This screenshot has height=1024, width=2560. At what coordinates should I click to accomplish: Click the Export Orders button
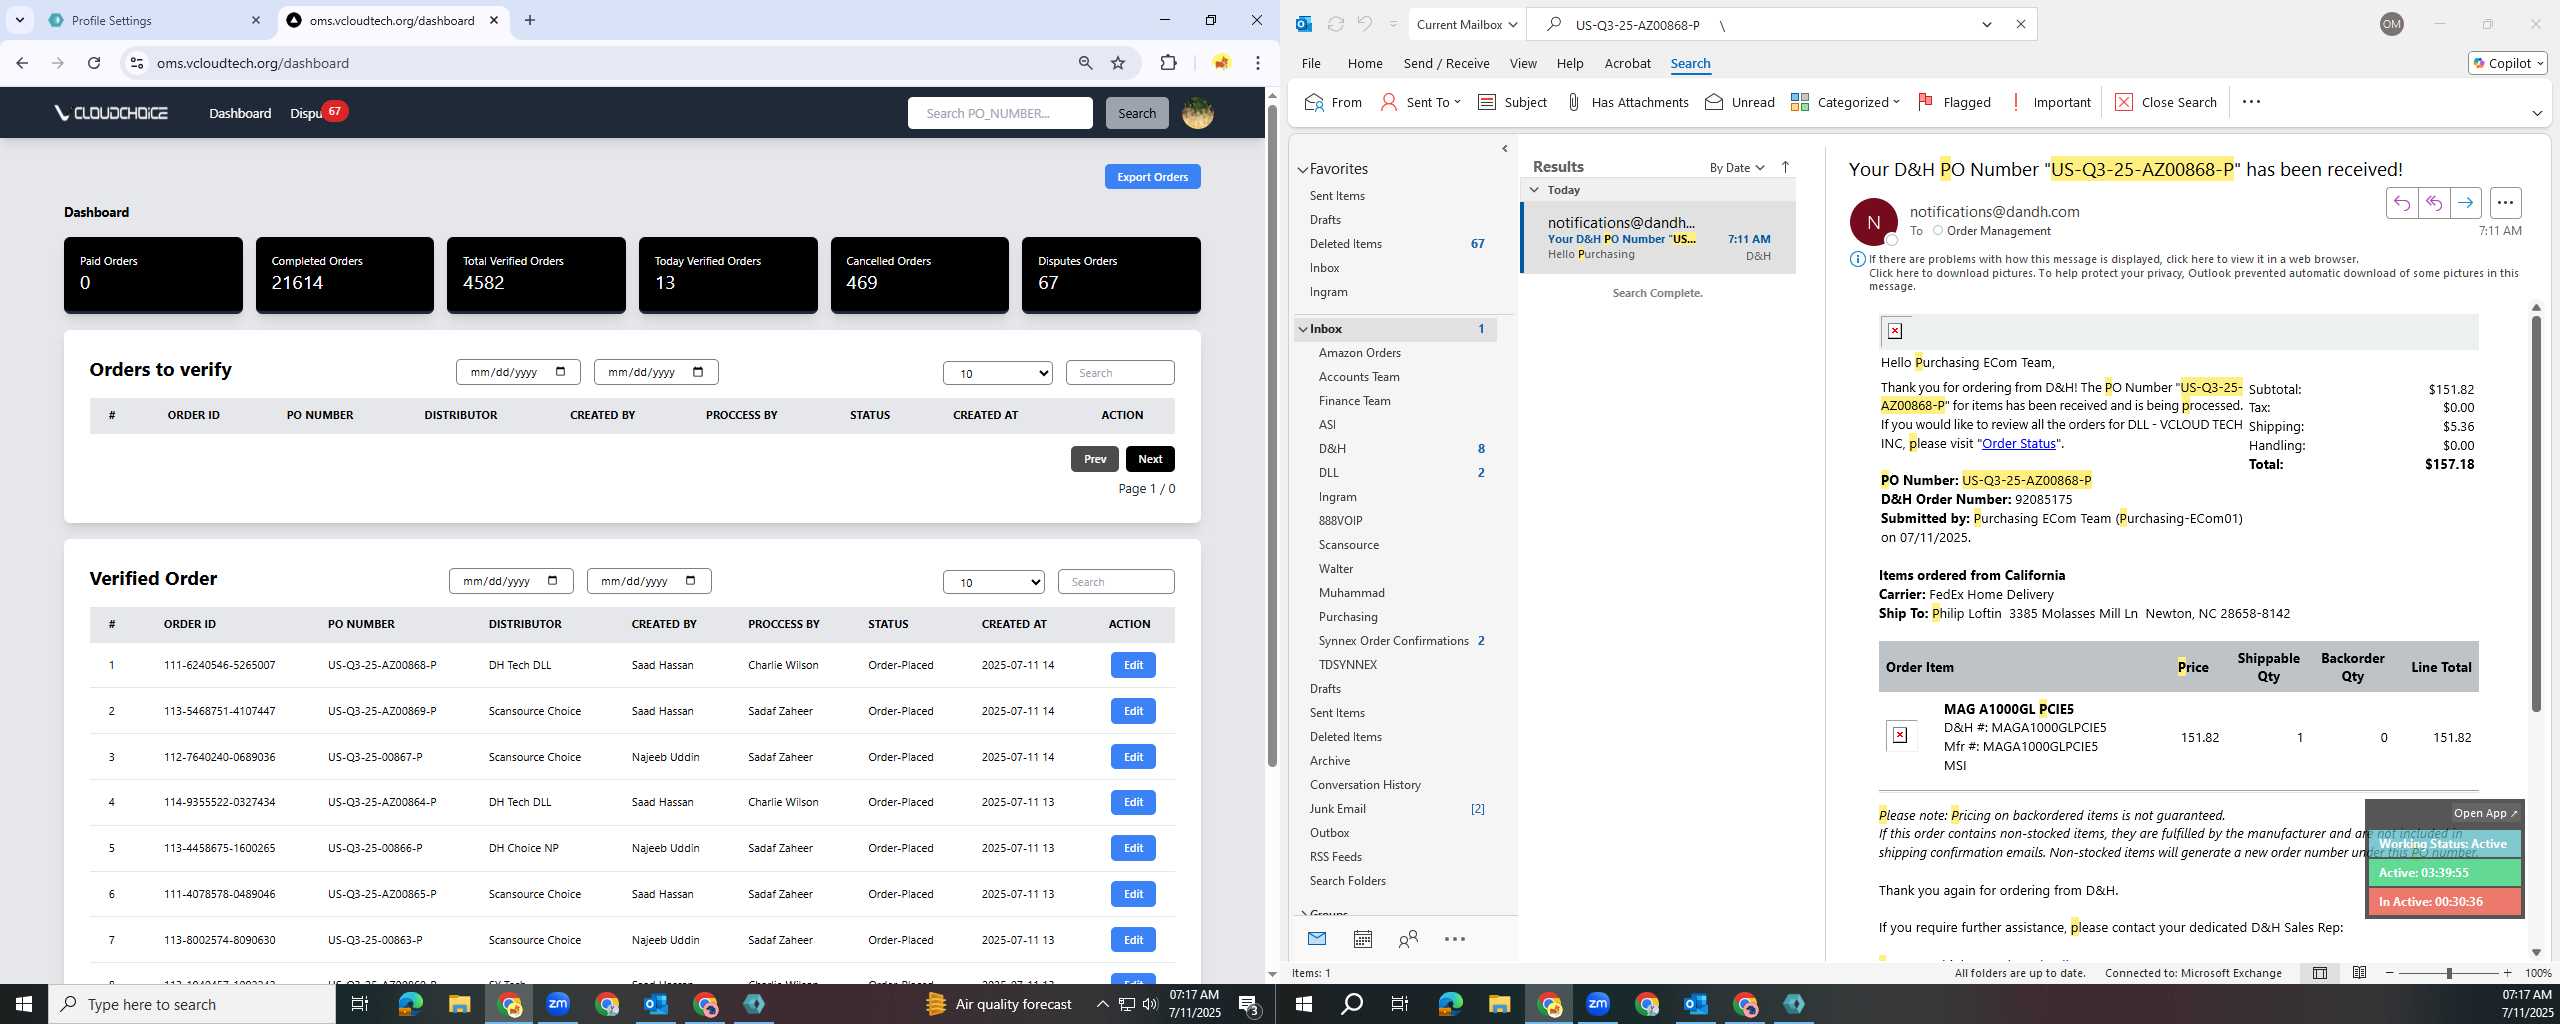[x=1152, y=177]
